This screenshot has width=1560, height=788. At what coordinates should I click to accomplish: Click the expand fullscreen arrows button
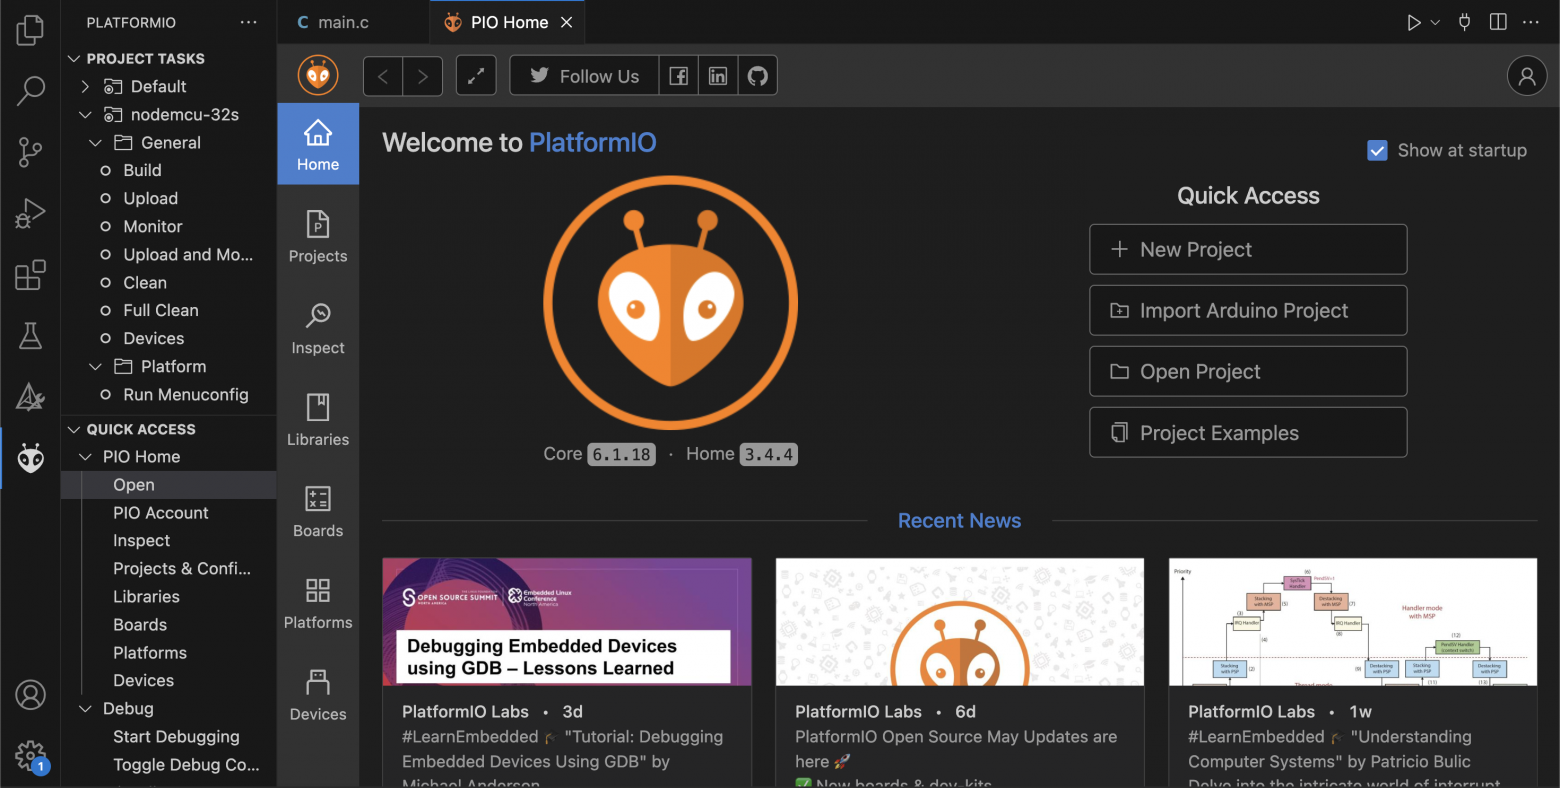(x=476, y=76)
